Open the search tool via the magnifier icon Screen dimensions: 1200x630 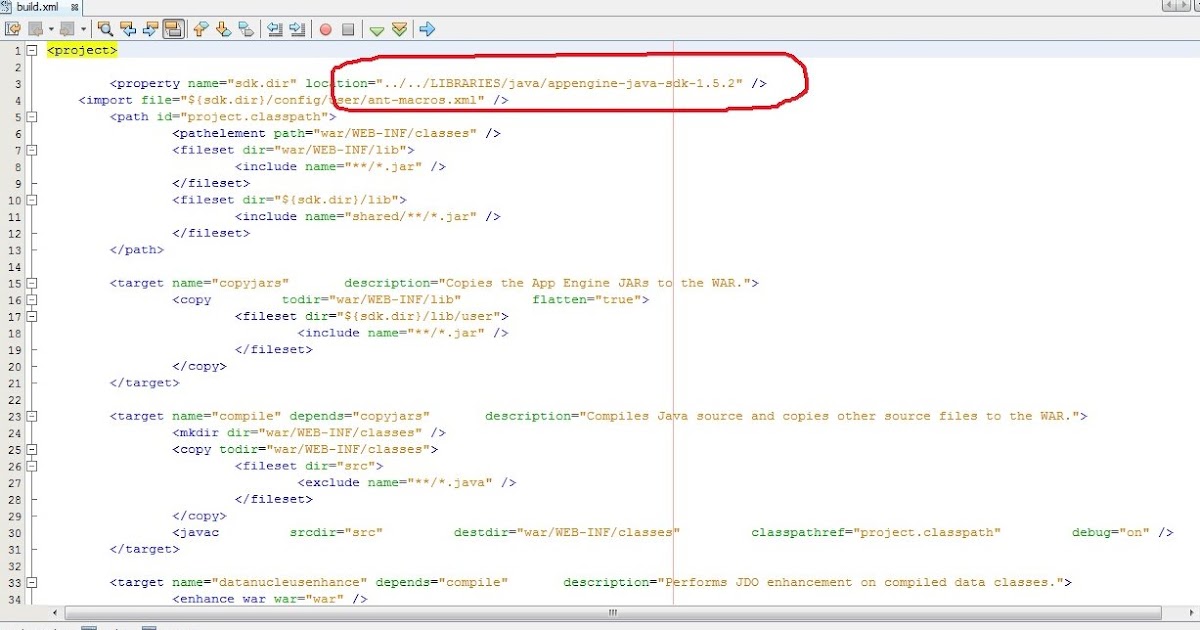(x=105, y=29)
